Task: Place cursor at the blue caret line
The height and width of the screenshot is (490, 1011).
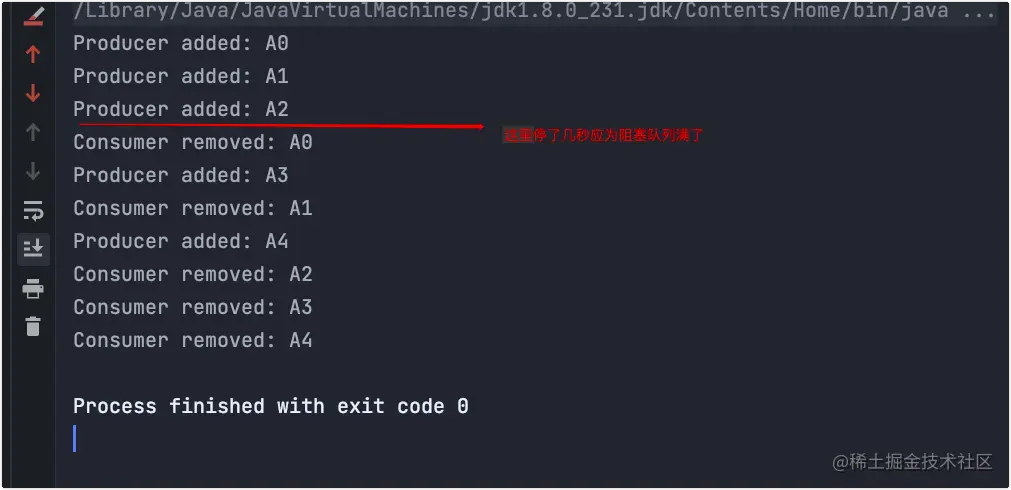Action: 75,438
